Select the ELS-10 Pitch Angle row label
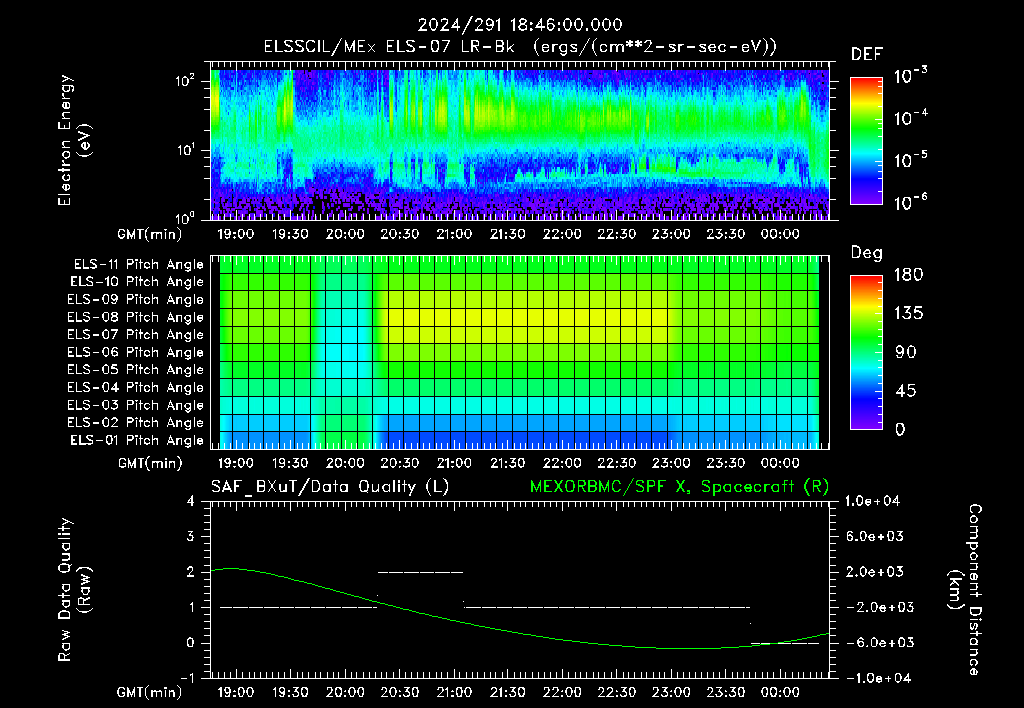Viewport: 1024px width, 708px height. tap(137, 282)
